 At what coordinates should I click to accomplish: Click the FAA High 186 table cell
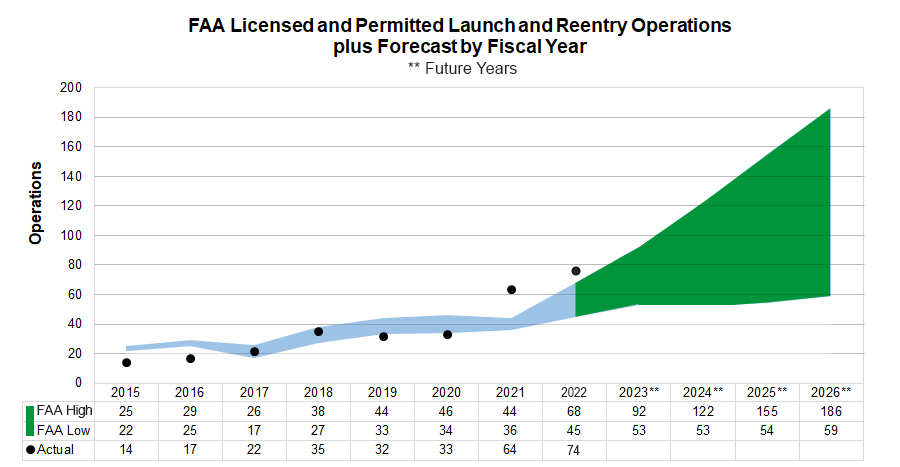point(831,411)
